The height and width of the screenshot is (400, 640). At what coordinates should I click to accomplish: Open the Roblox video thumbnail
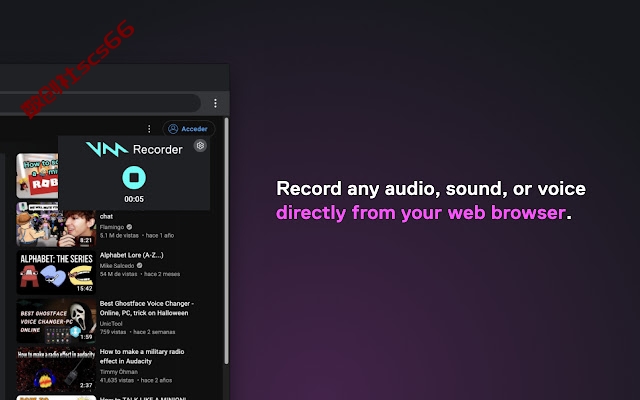coord(37,176)
